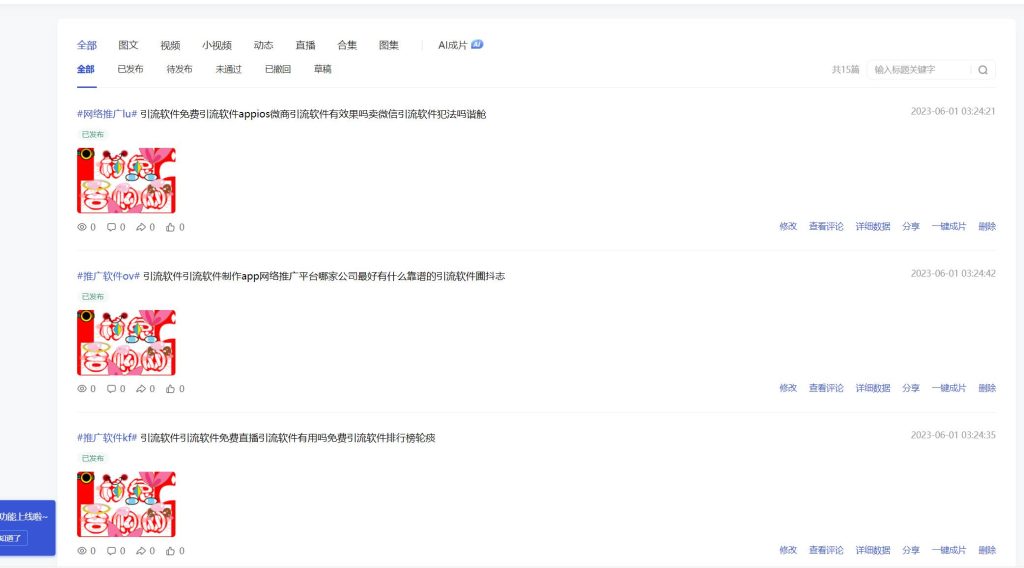Screen dimensions: 1024x568
Task: Click thumbs-up icon of 推广软件kf post
Action: (x=170, y=551)
